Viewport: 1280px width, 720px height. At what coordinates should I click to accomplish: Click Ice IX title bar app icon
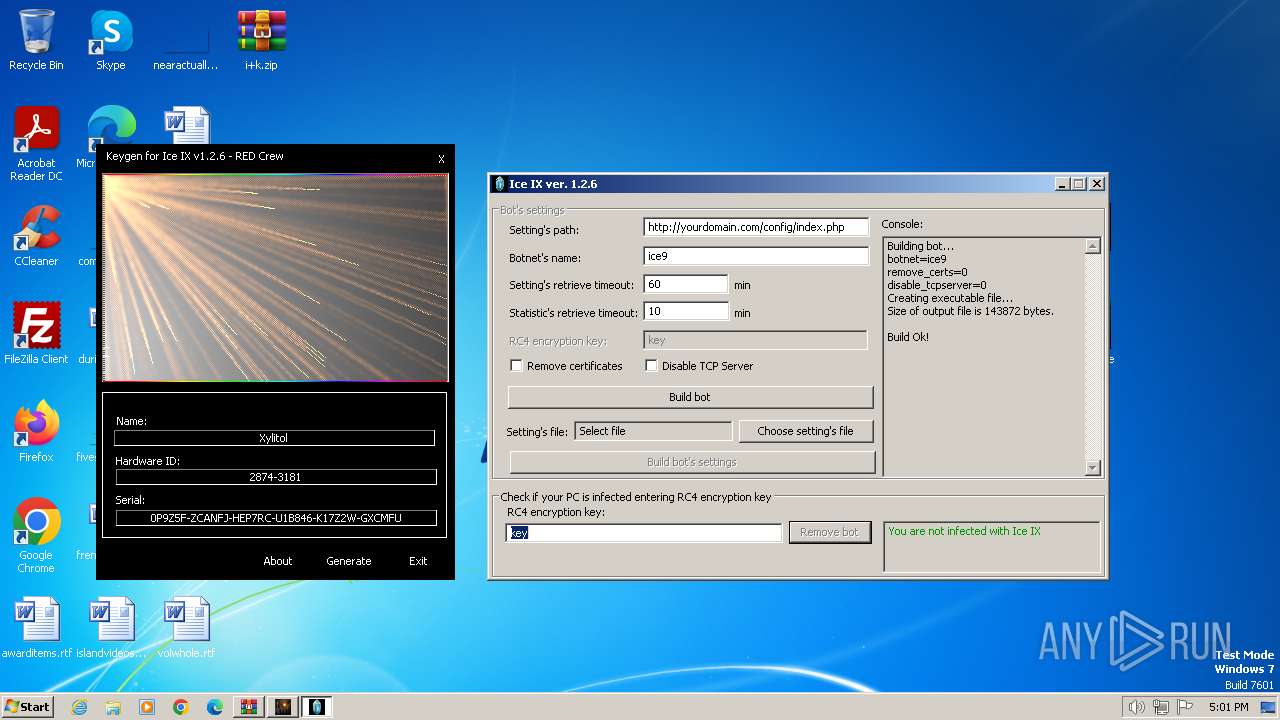click(500, 184)
